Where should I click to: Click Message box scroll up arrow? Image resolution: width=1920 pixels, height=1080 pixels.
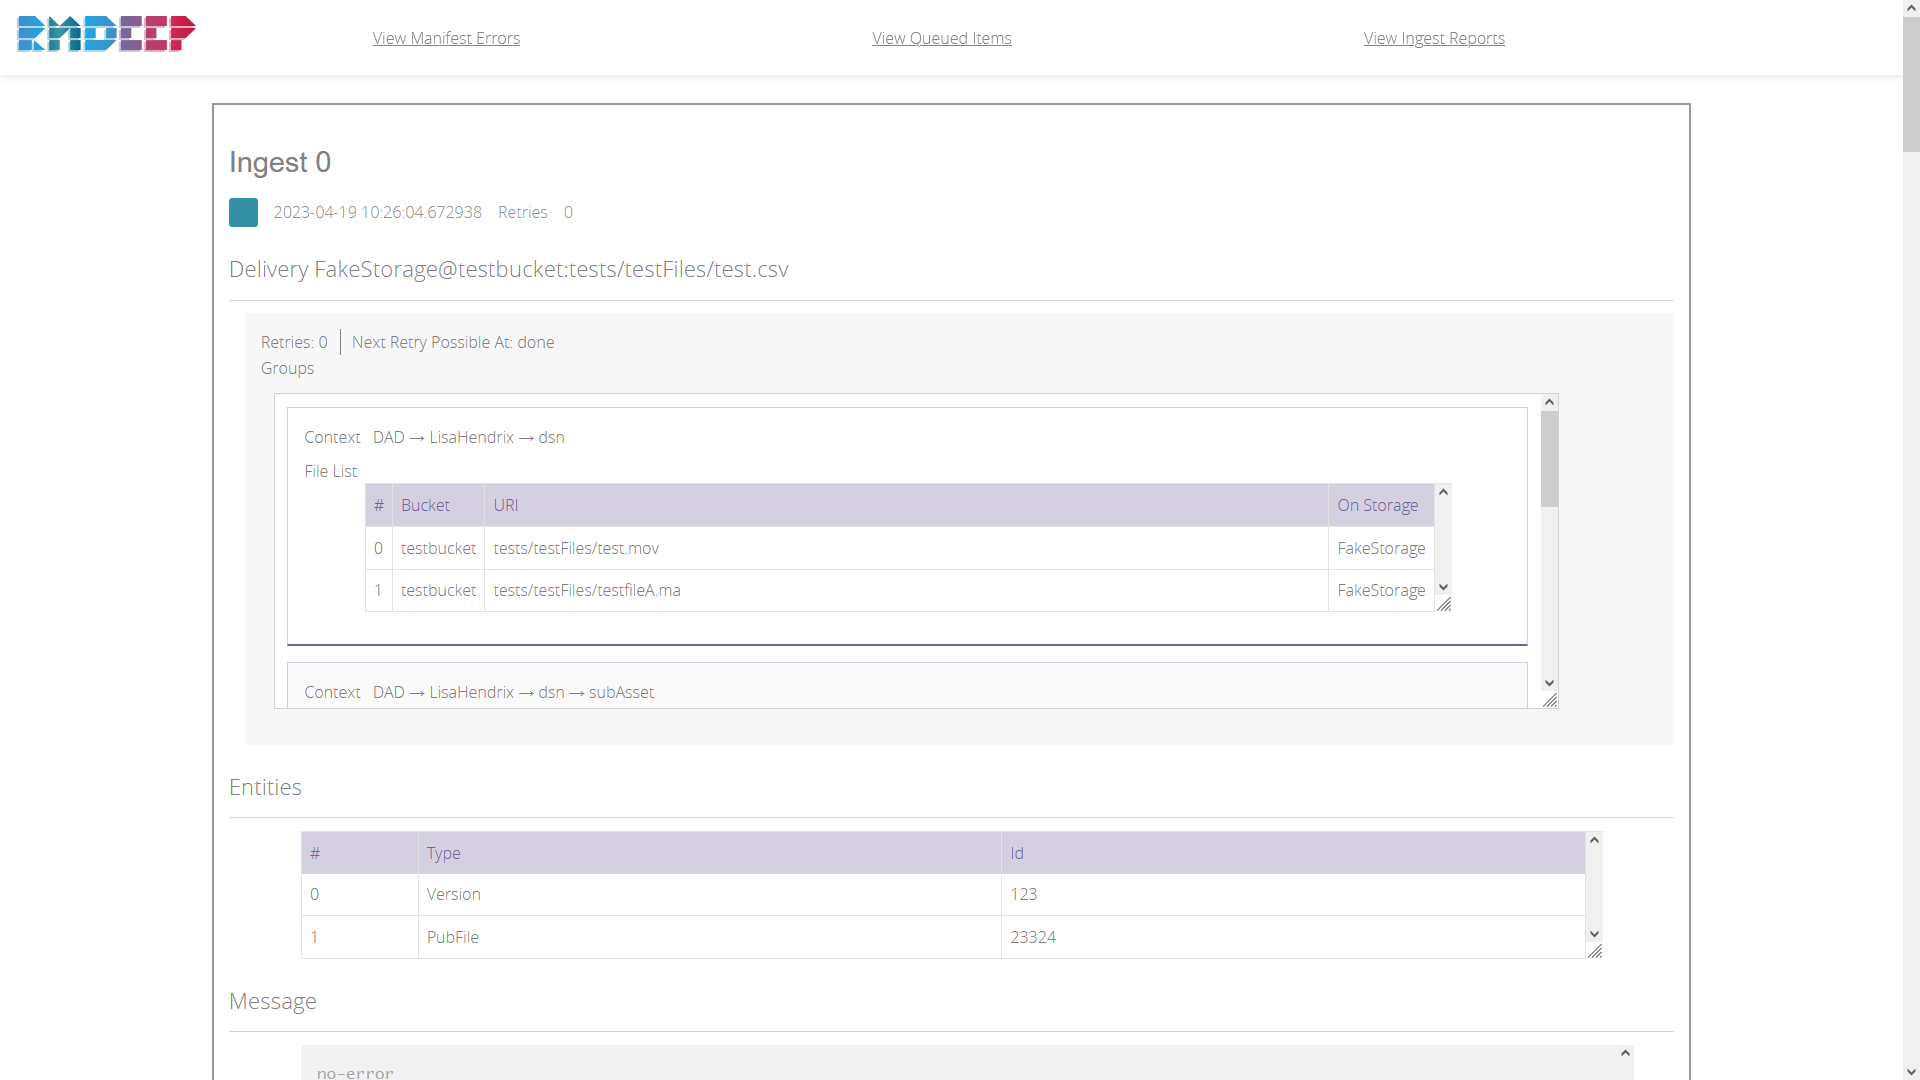(x=1625, y=1053)
